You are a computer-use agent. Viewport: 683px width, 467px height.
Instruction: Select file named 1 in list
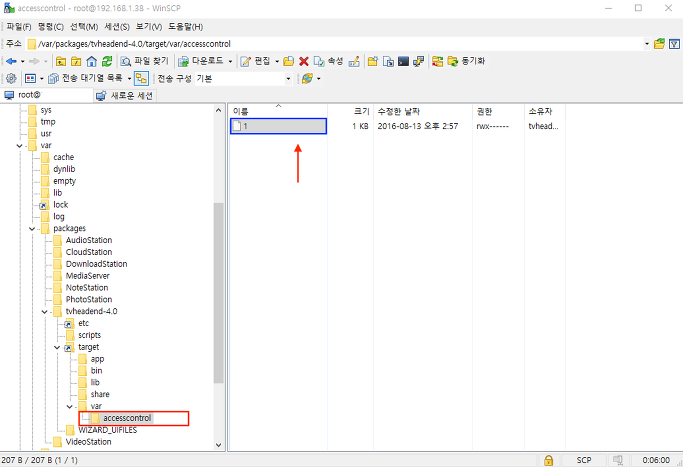coord(278,126)
